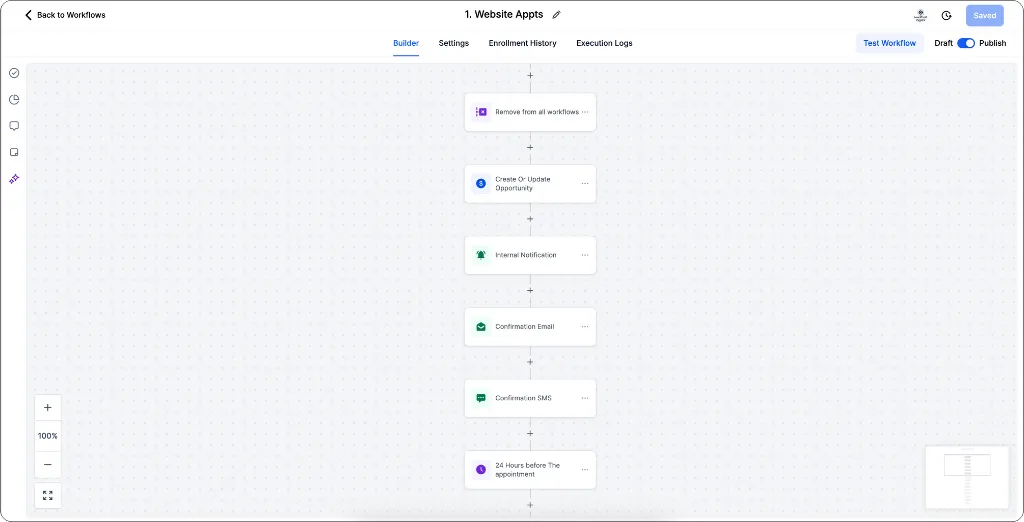Click the AI sparkle sidebar icon
Screen dimensions: 1024x522
[x=14, y=179]
